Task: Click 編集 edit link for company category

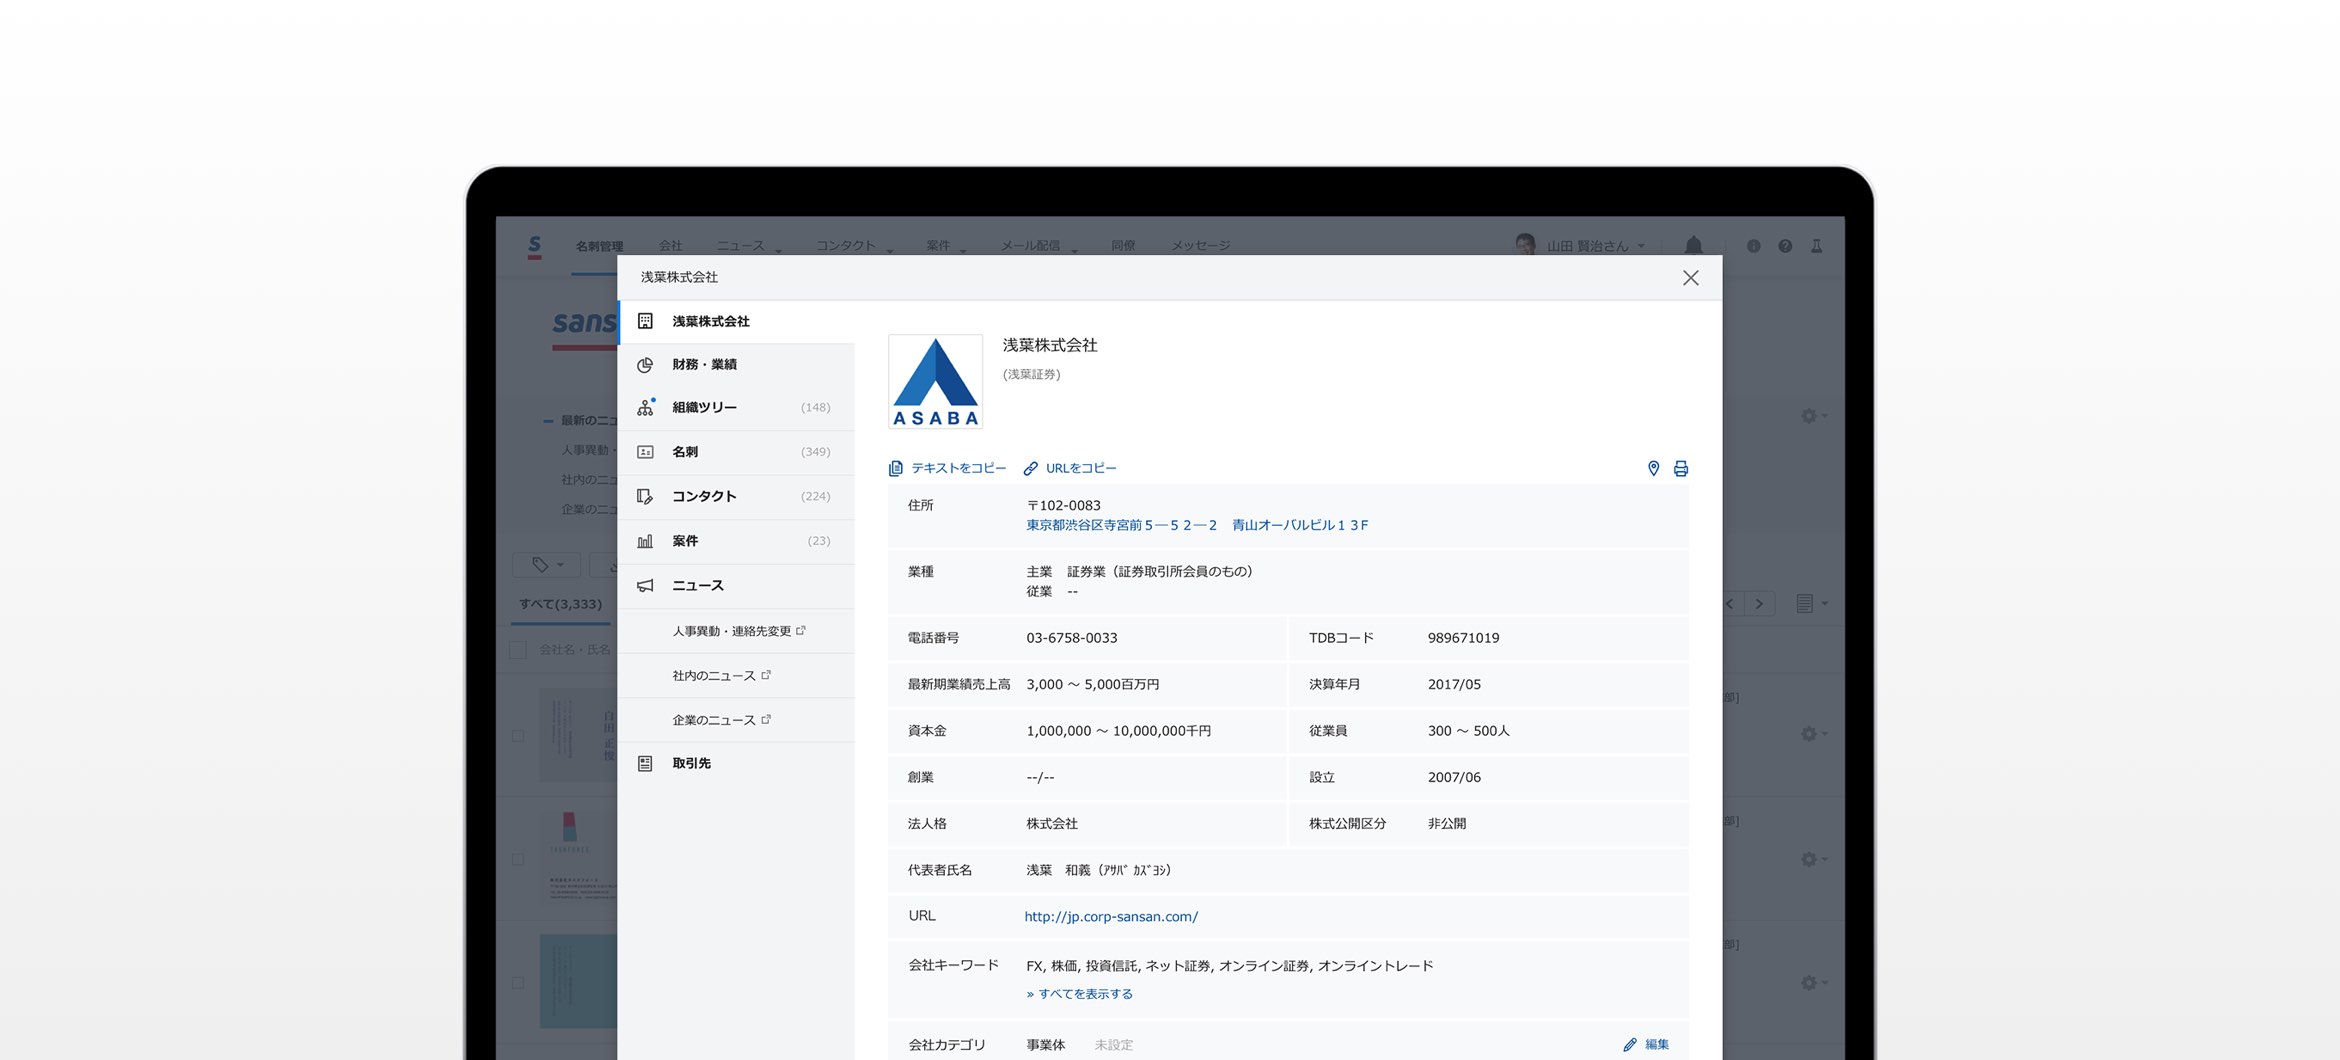Action: point(1646,1044)
